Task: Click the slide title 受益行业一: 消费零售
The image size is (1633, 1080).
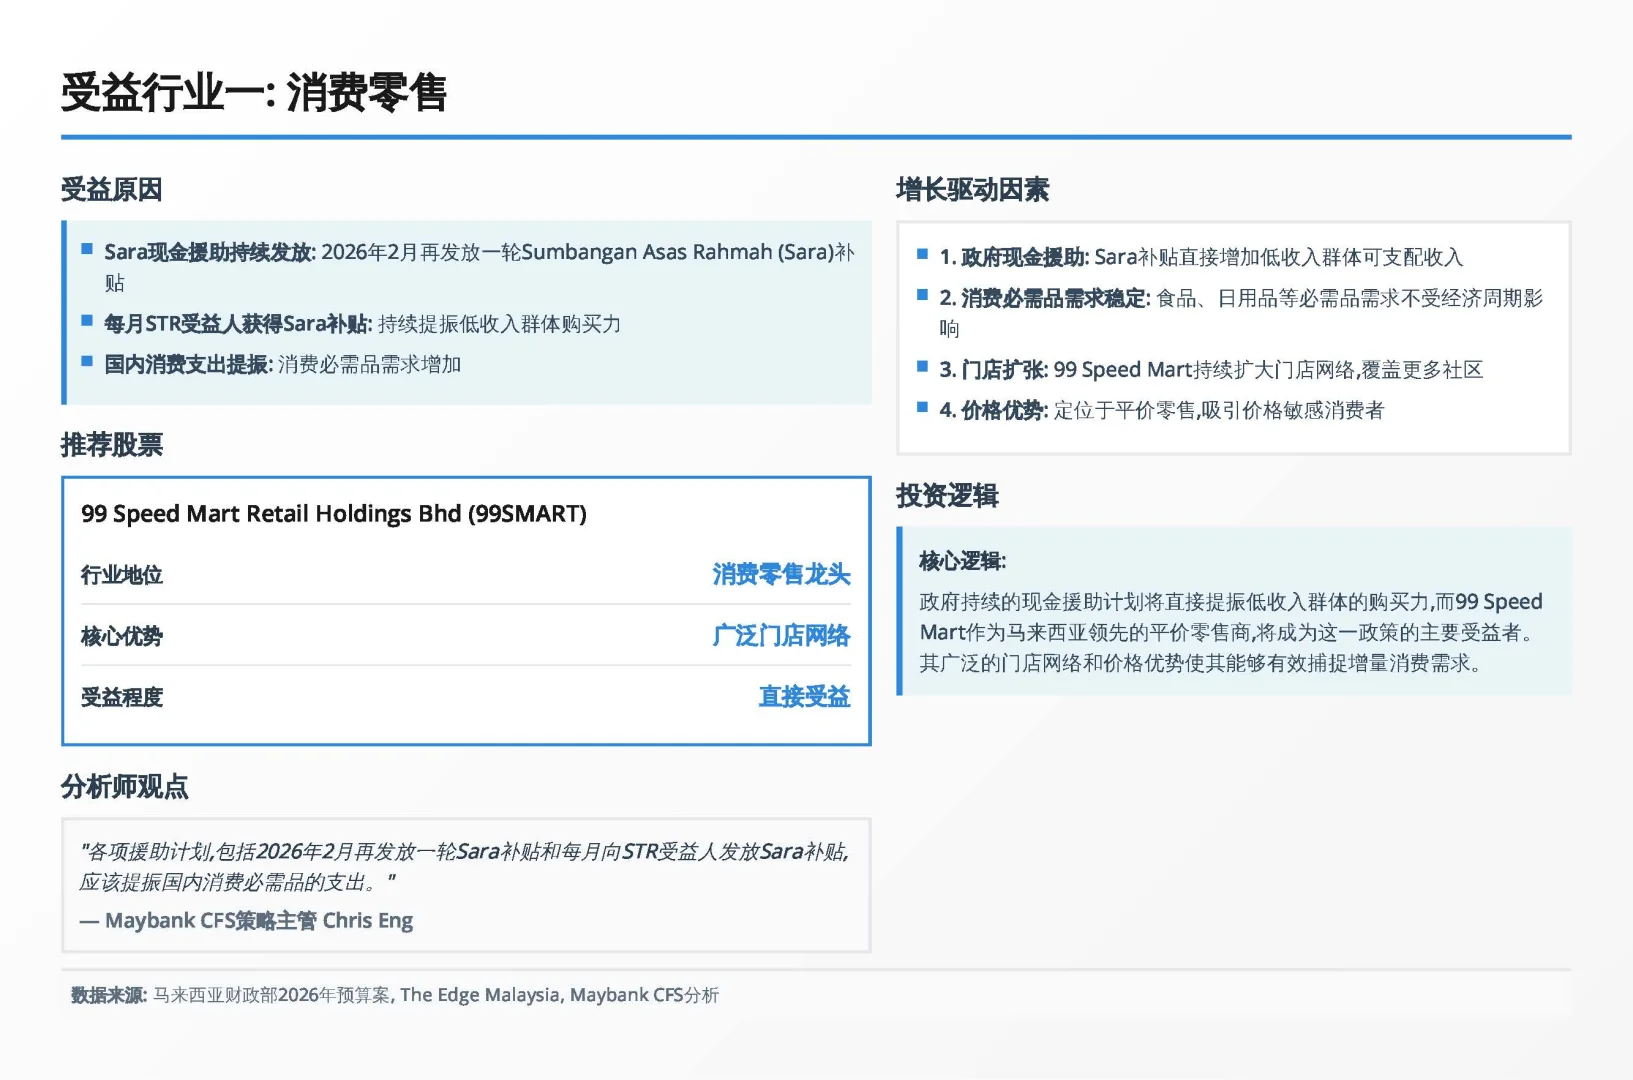Action: (x=254, y=93)
